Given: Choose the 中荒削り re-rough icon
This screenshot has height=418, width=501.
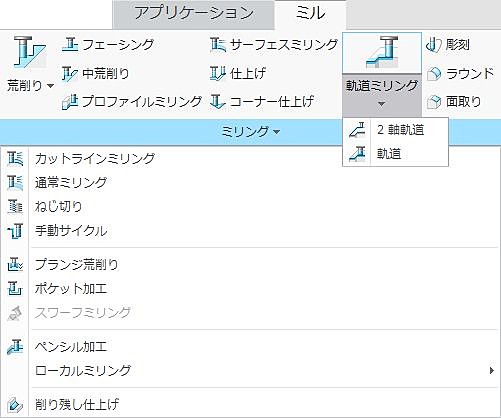Looking at the screenshot, I should [70, 73].
